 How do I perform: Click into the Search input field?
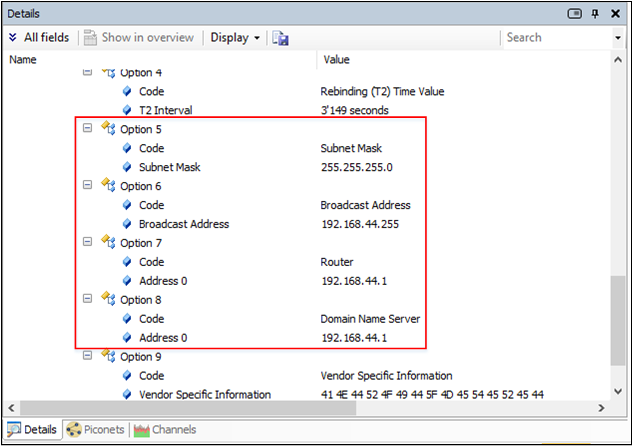[558, 38]
